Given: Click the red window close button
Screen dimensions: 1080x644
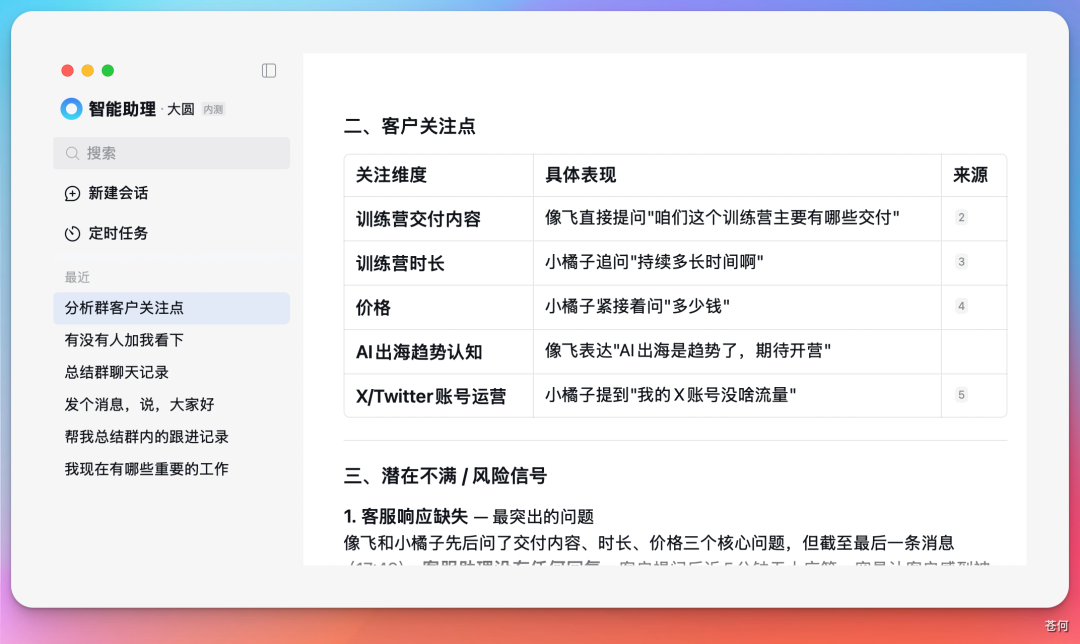Looking at the screenshot, I should [68, 70].
